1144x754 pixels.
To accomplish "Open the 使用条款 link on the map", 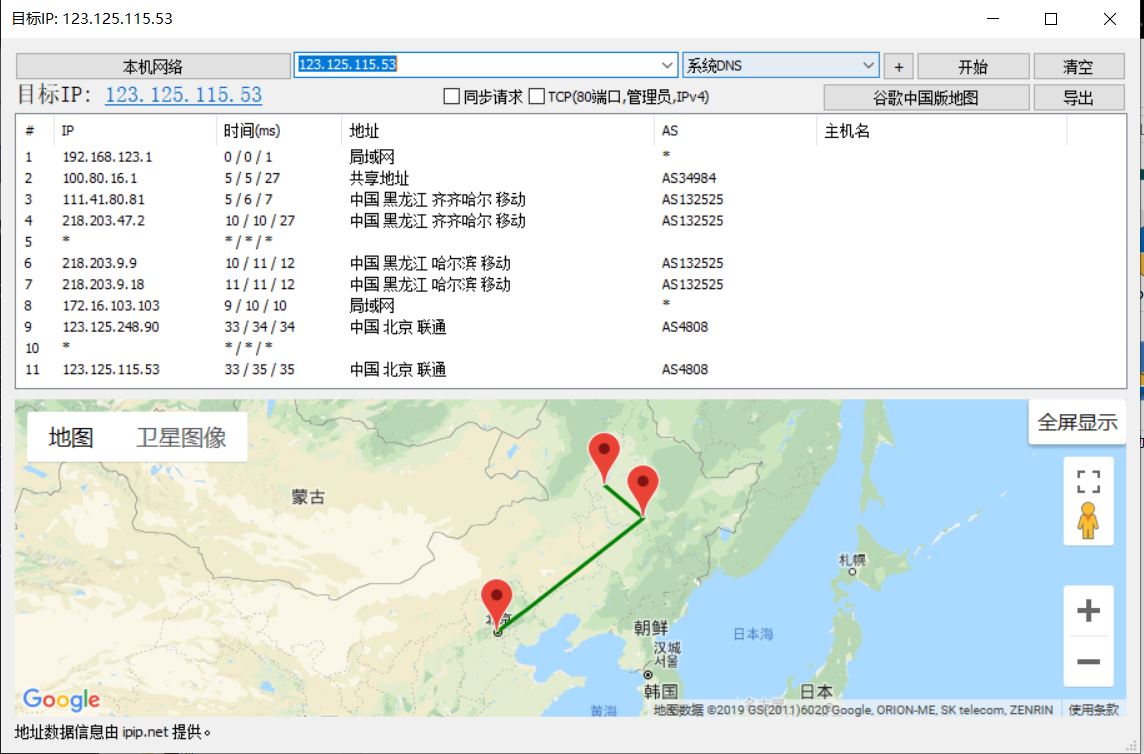I will 1093,709.
